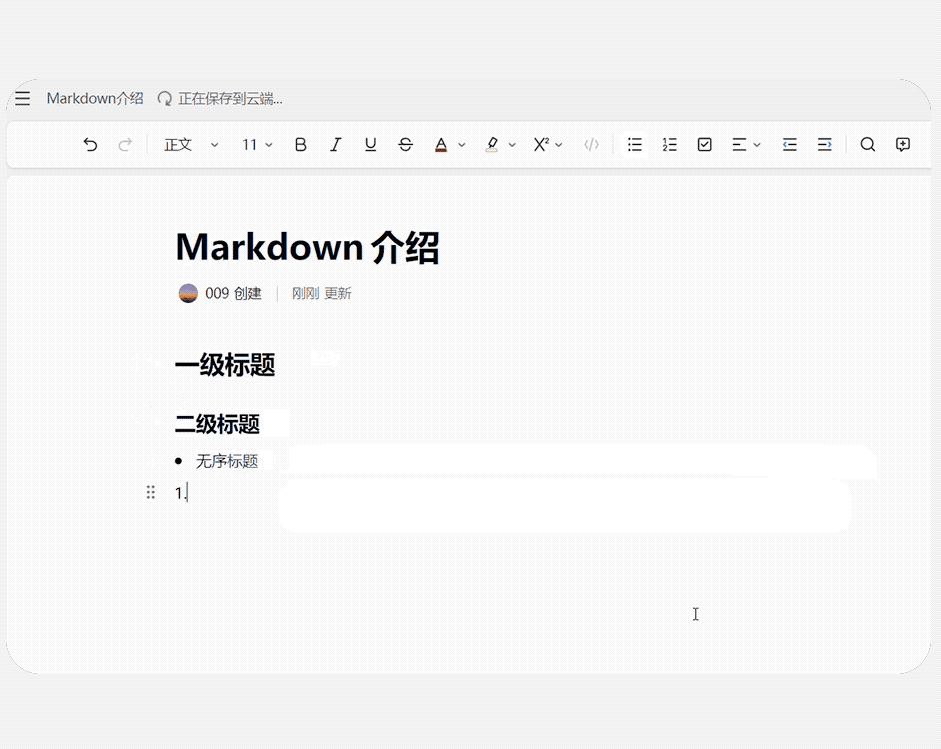This screenshot has height=749, width=941.
Task: Open the document search tool
Action: [x=868, y=144]
